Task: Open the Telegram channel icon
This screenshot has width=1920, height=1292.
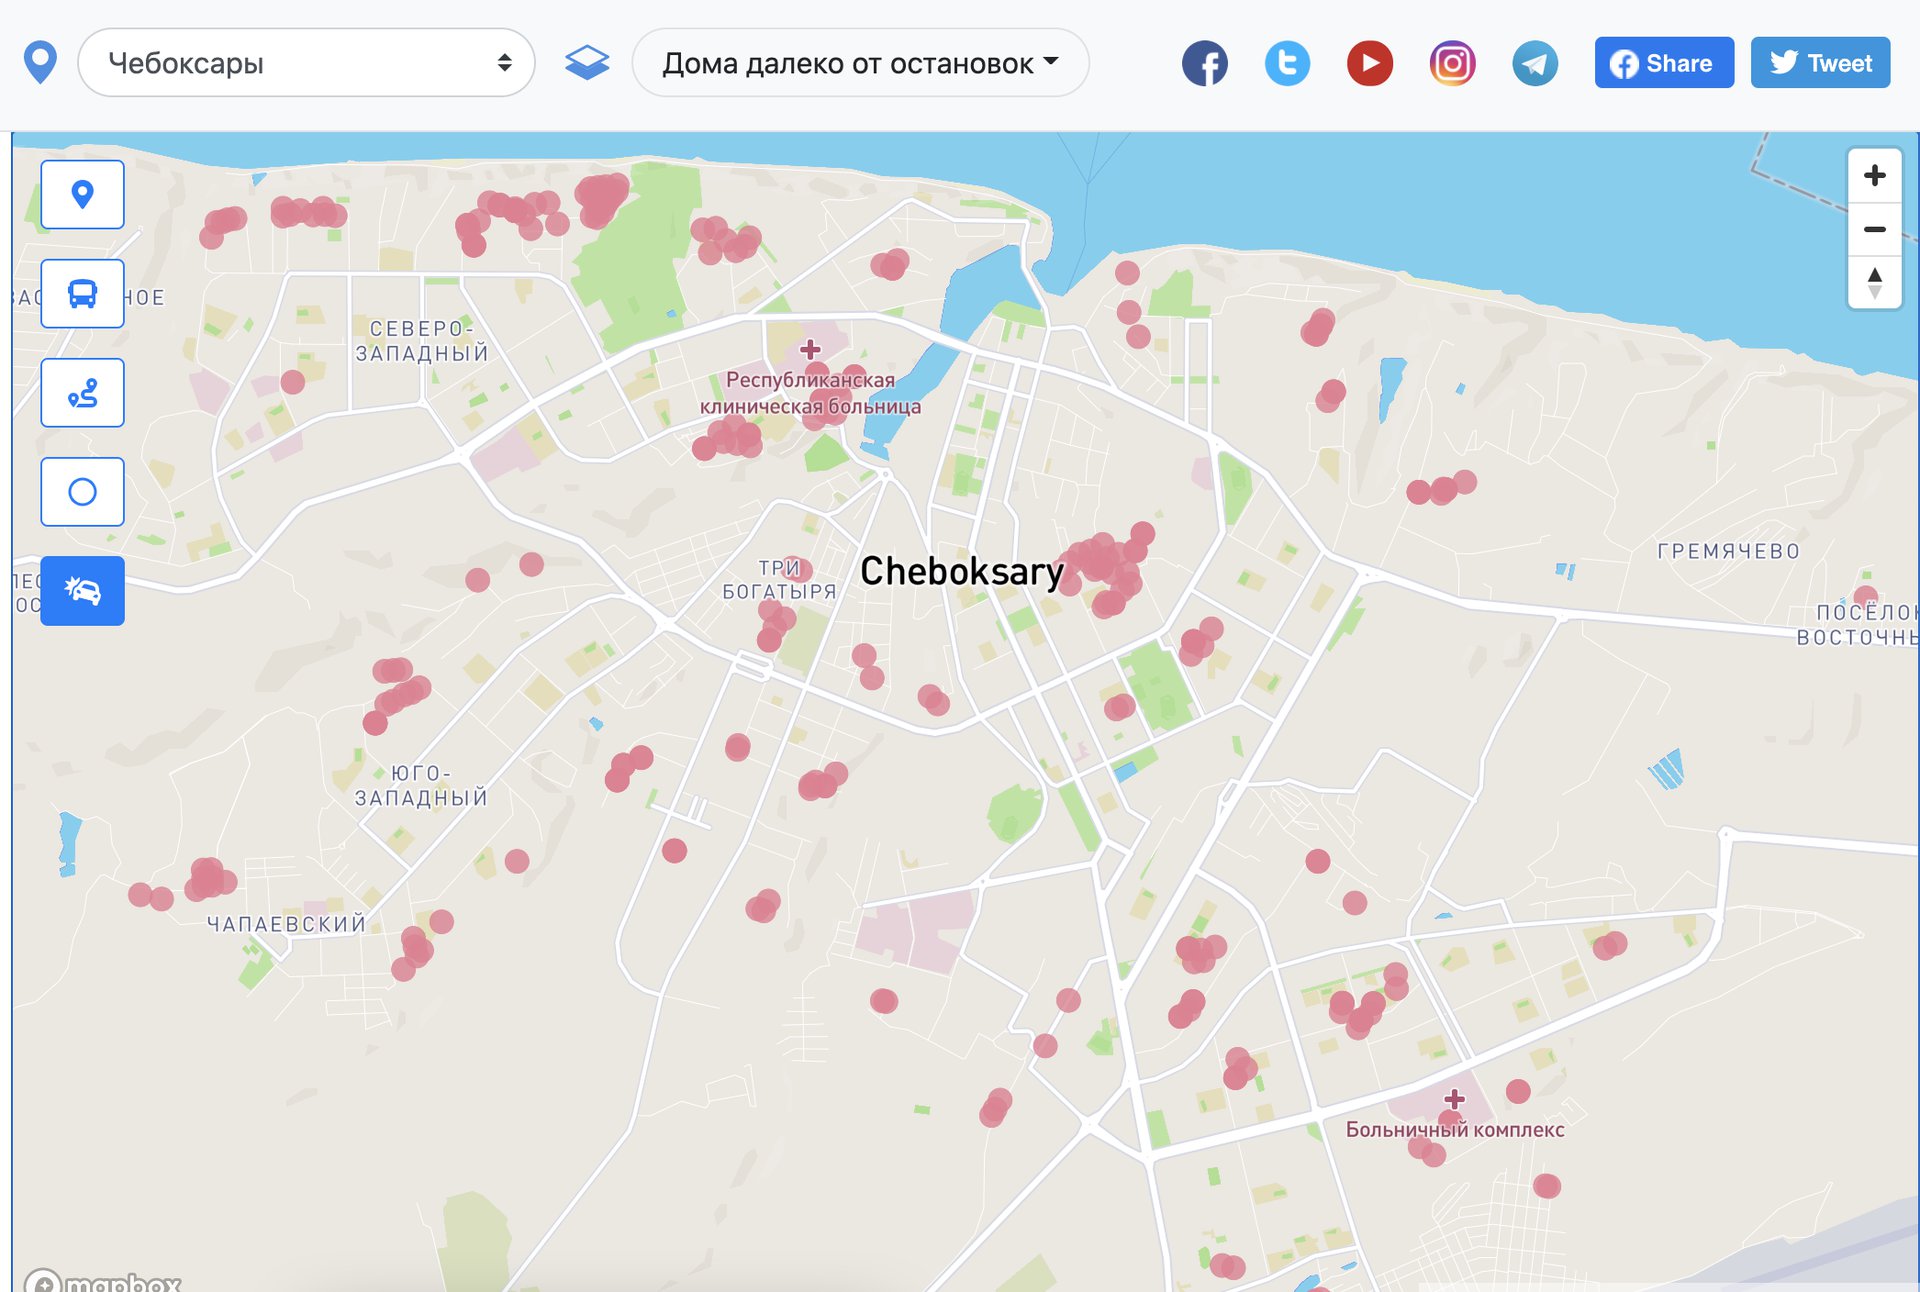Action: (1534, 63)
